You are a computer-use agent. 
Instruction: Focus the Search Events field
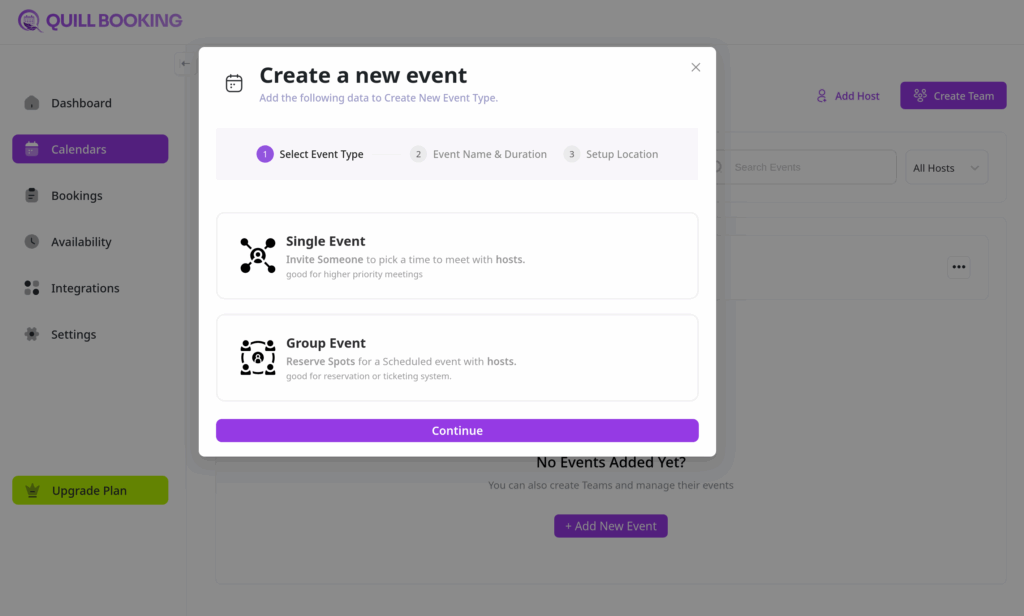point(810,167)
